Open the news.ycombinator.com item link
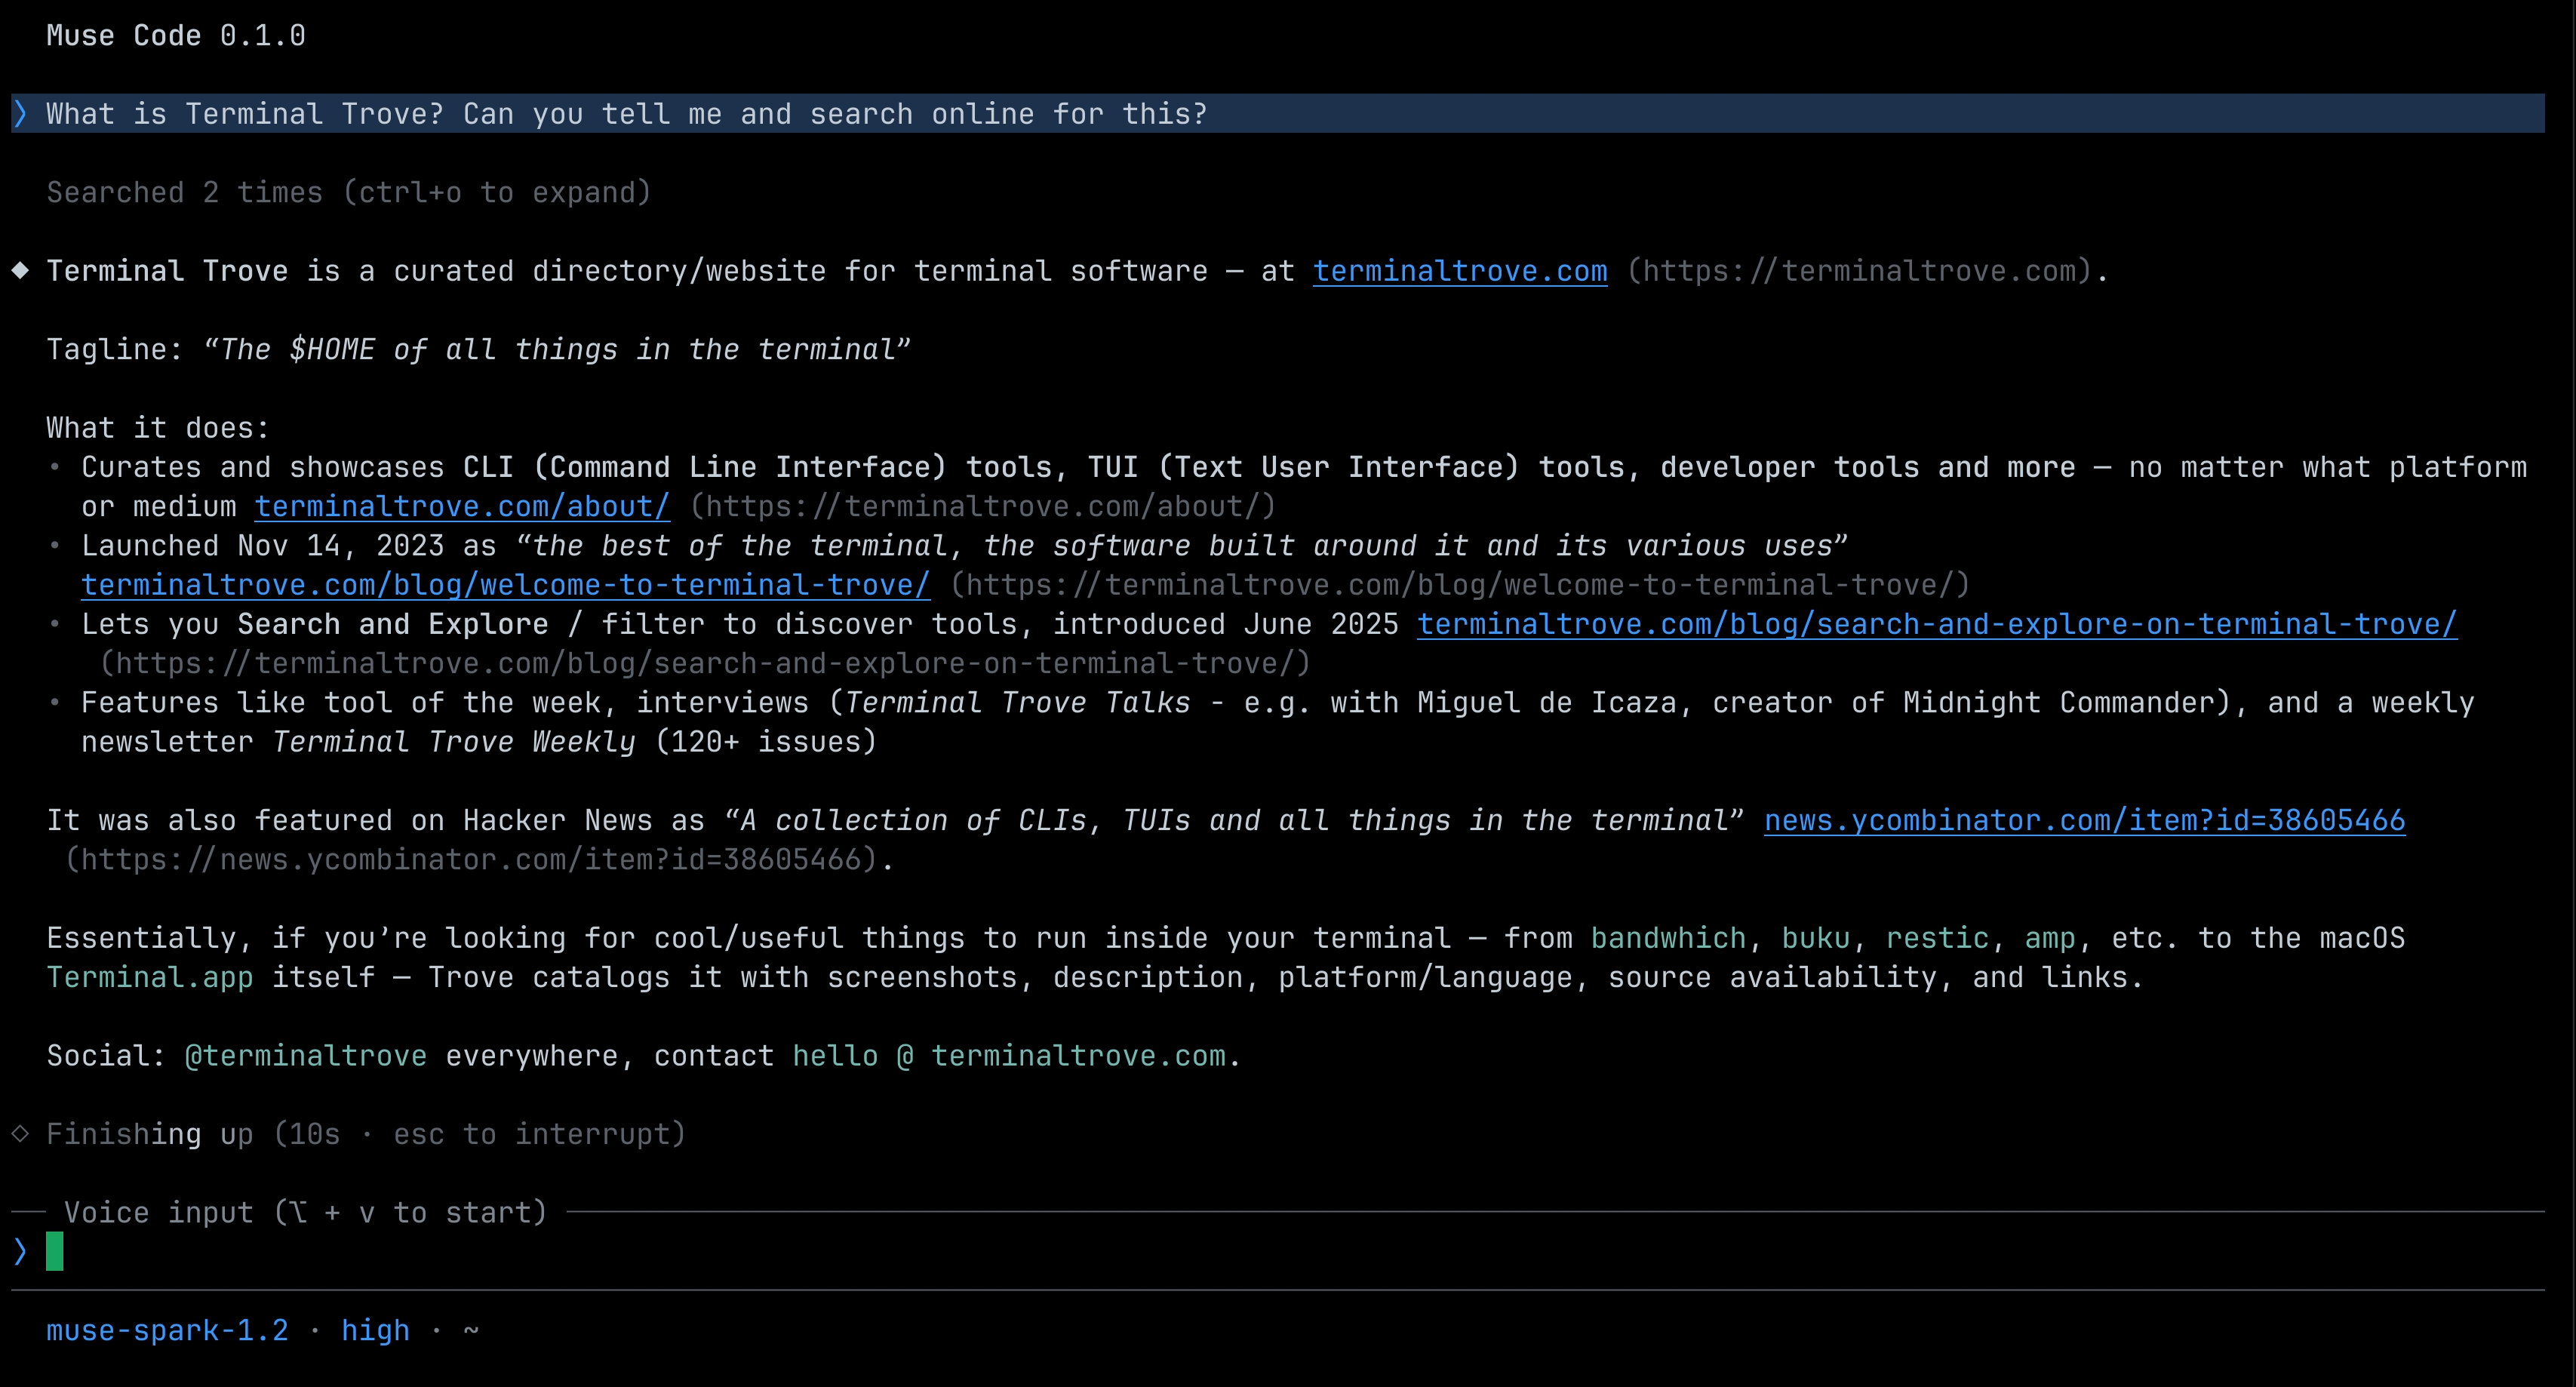 coord(2085,821)
